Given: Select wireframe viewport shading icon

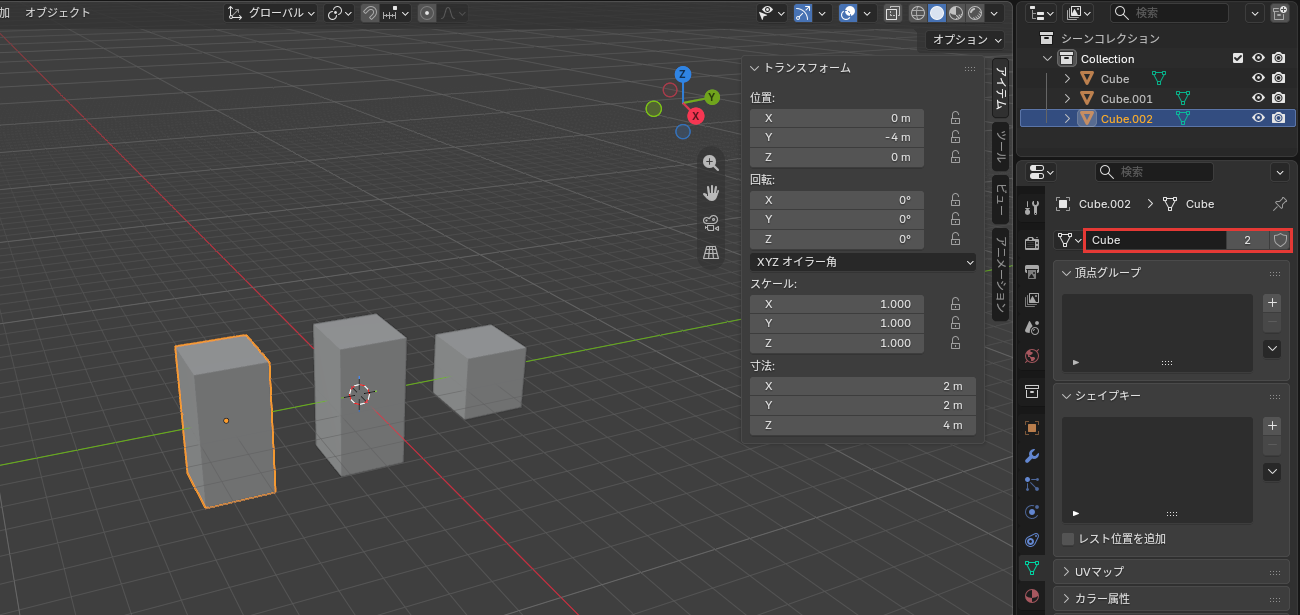Looking at the screenshot, I should (917, 13).
